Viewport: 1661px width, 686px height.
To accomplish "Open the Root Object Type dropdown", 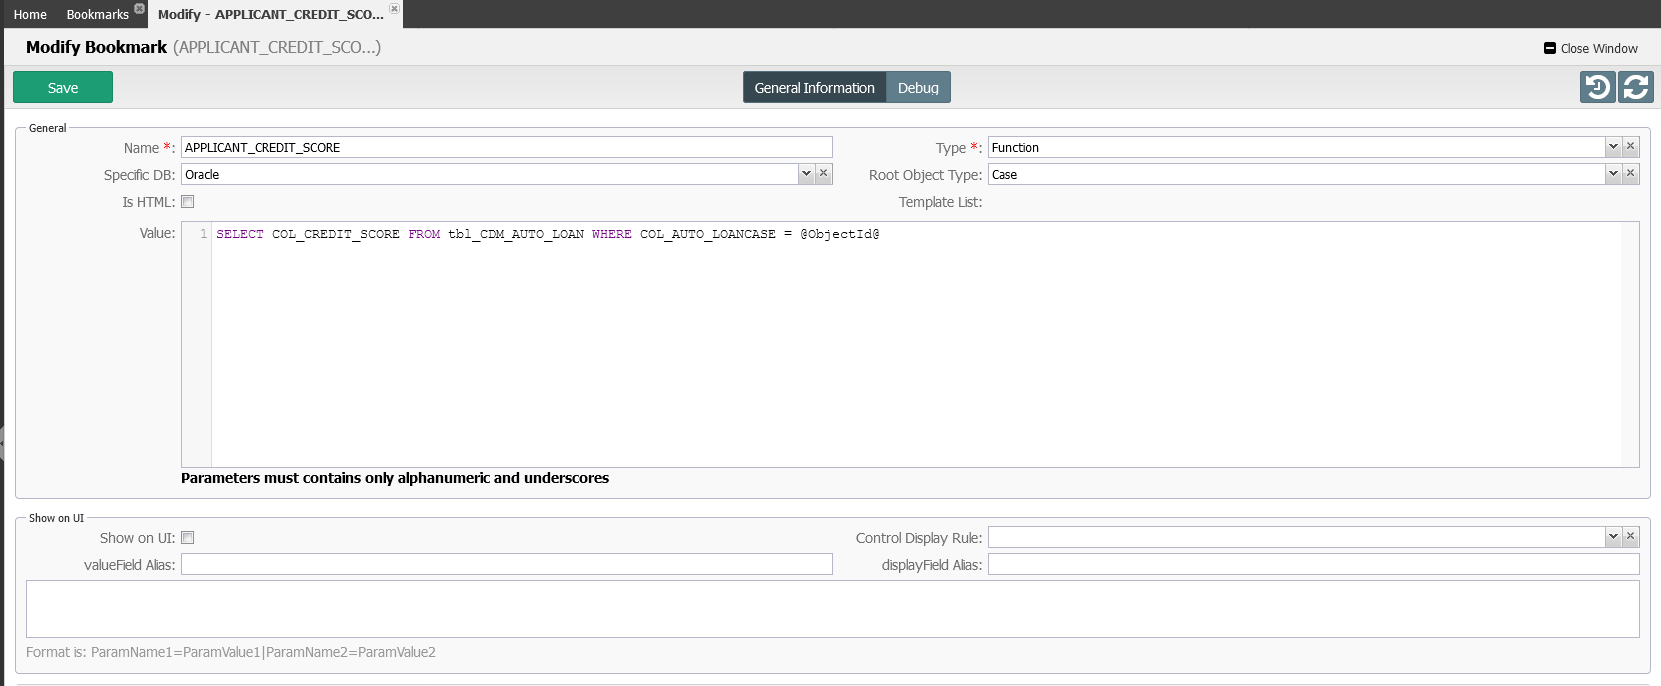I will point(1612,174).
